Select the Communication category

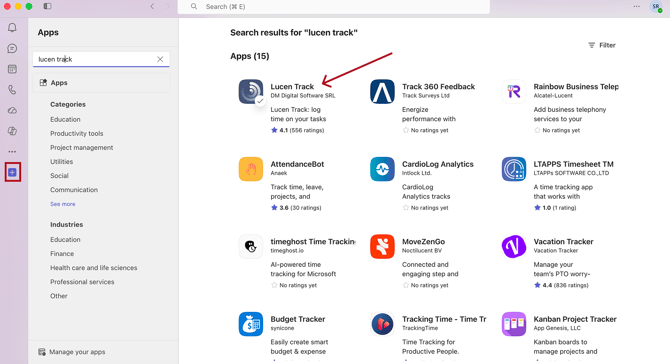[x=74, y=190]
